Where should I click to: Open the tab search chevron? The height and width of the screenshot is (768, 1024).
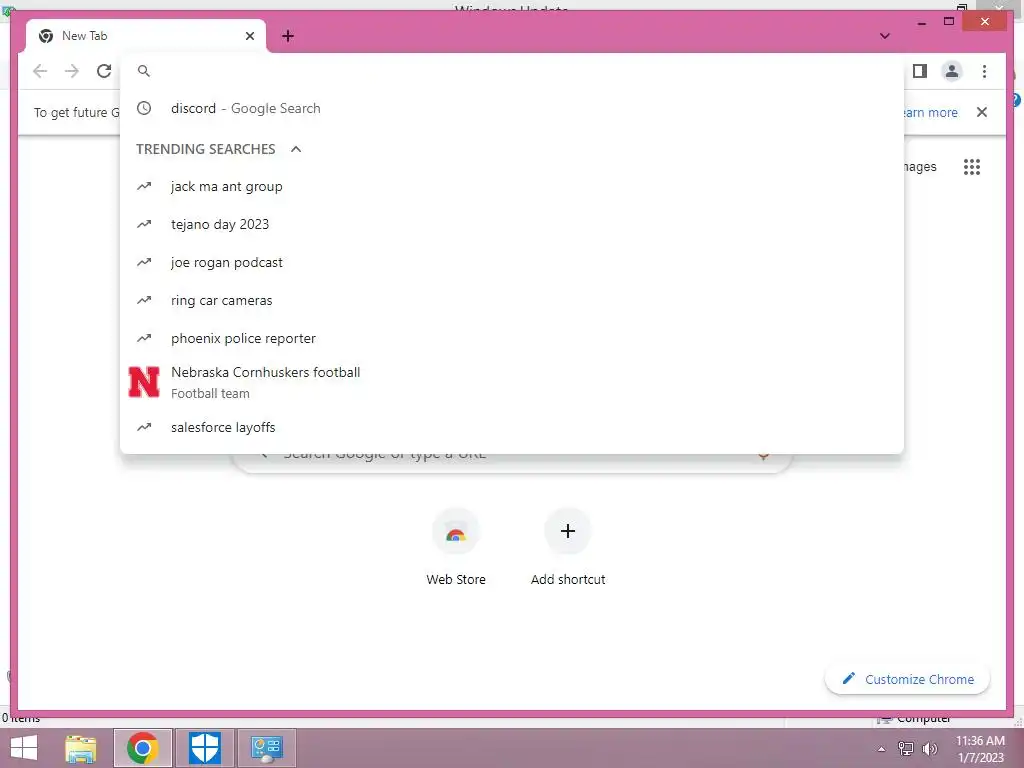click(885, 36)
